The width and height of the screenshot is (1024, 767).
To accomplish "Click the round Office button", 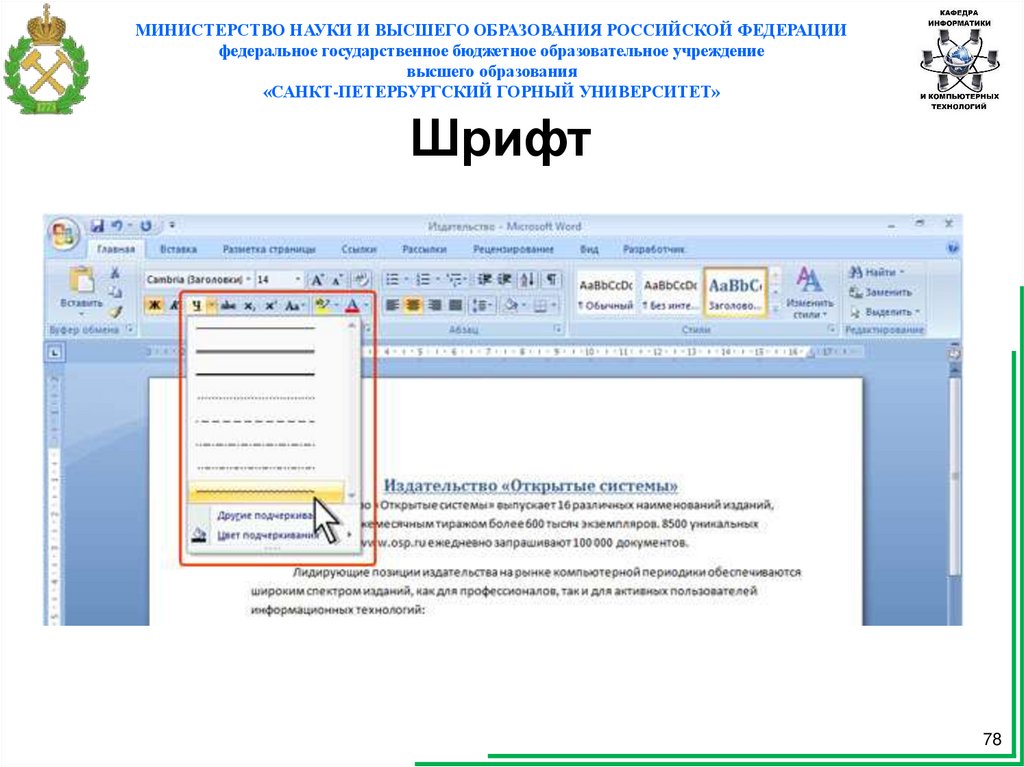I will [x=64, y=233].
